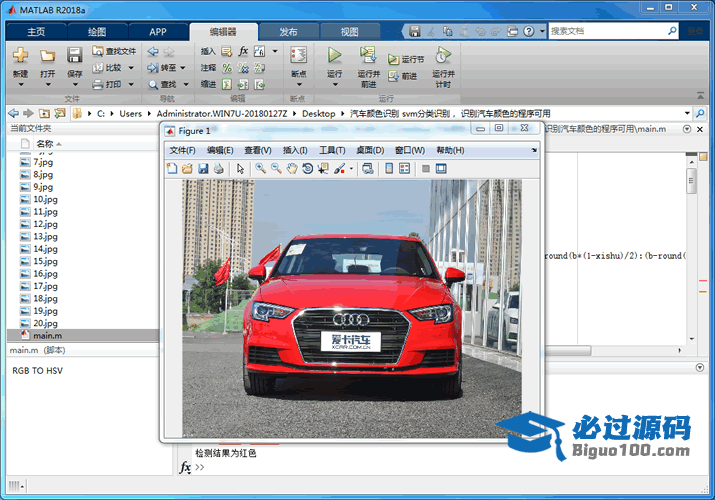Open the Print (打印) dropdown in editor ribbon

coord(130,85)
